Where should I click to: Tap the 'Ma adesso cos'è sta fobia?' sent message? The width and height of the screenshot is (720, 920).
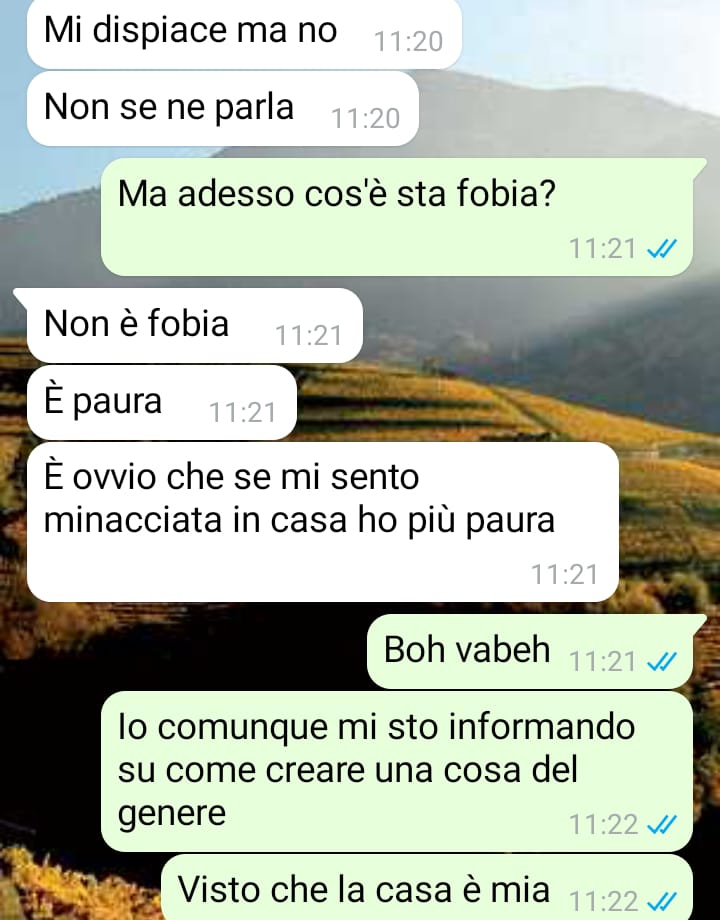coord(397,217)
